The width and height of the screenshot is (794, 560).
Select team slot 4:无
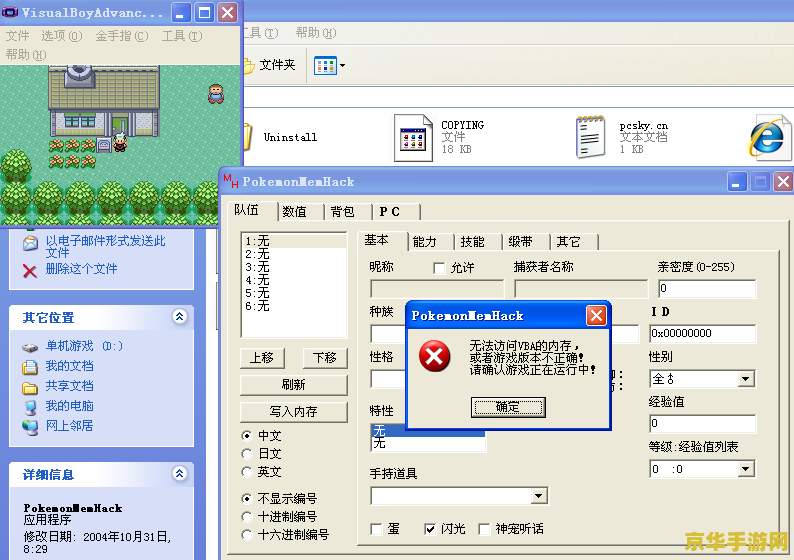(x=294, y=280)
